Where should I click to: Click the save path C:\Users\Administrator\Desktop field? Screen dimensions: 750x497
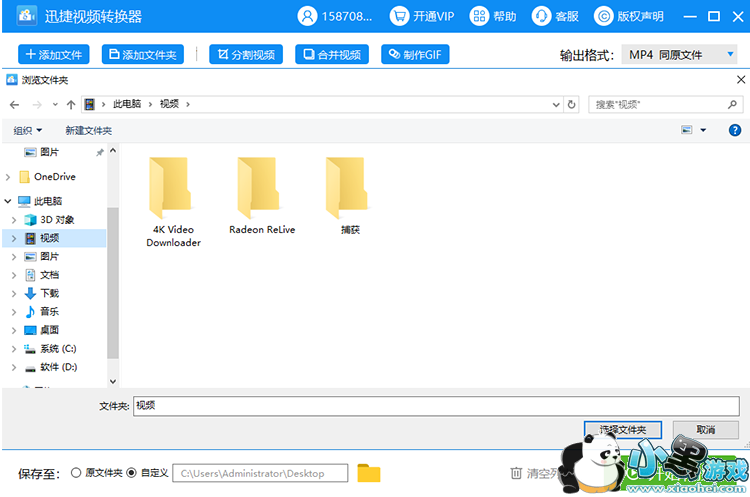(260, 473)
